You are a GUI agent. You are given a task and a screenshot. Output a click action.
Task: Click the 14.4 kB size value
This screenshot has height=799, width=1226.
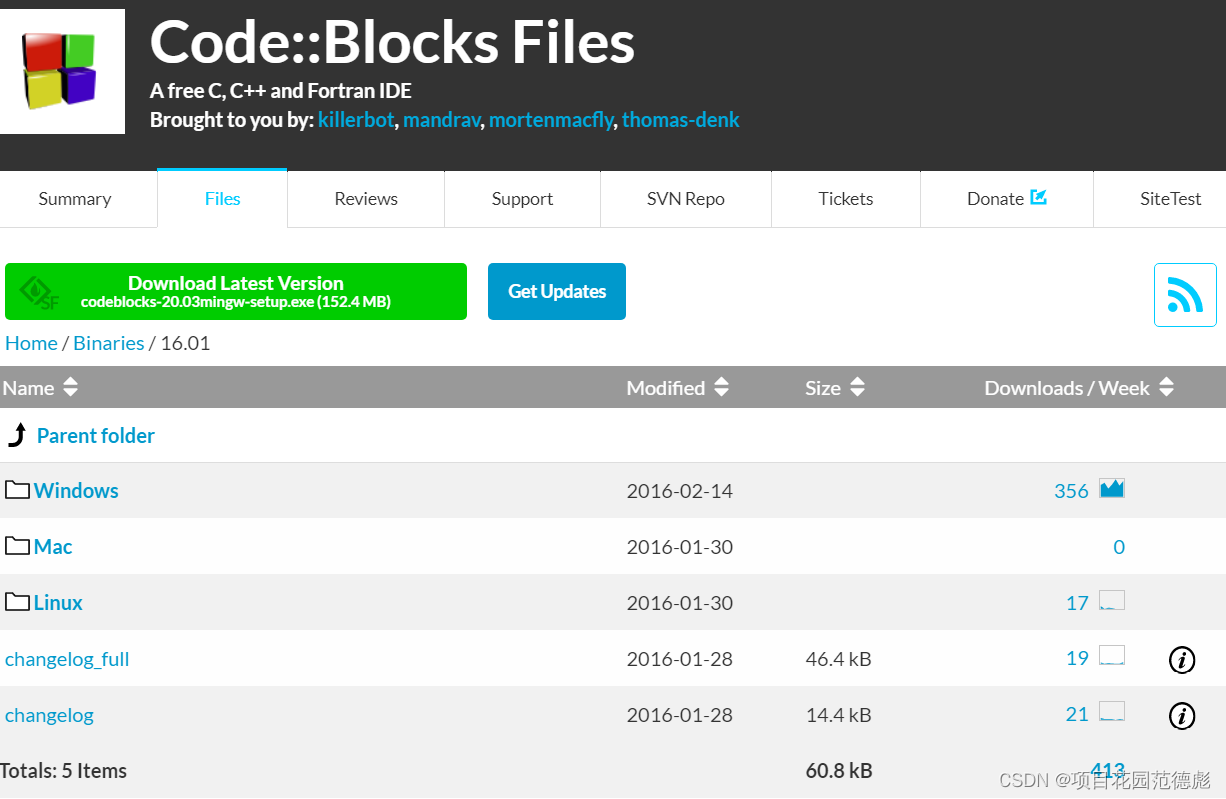pos(838,715)
